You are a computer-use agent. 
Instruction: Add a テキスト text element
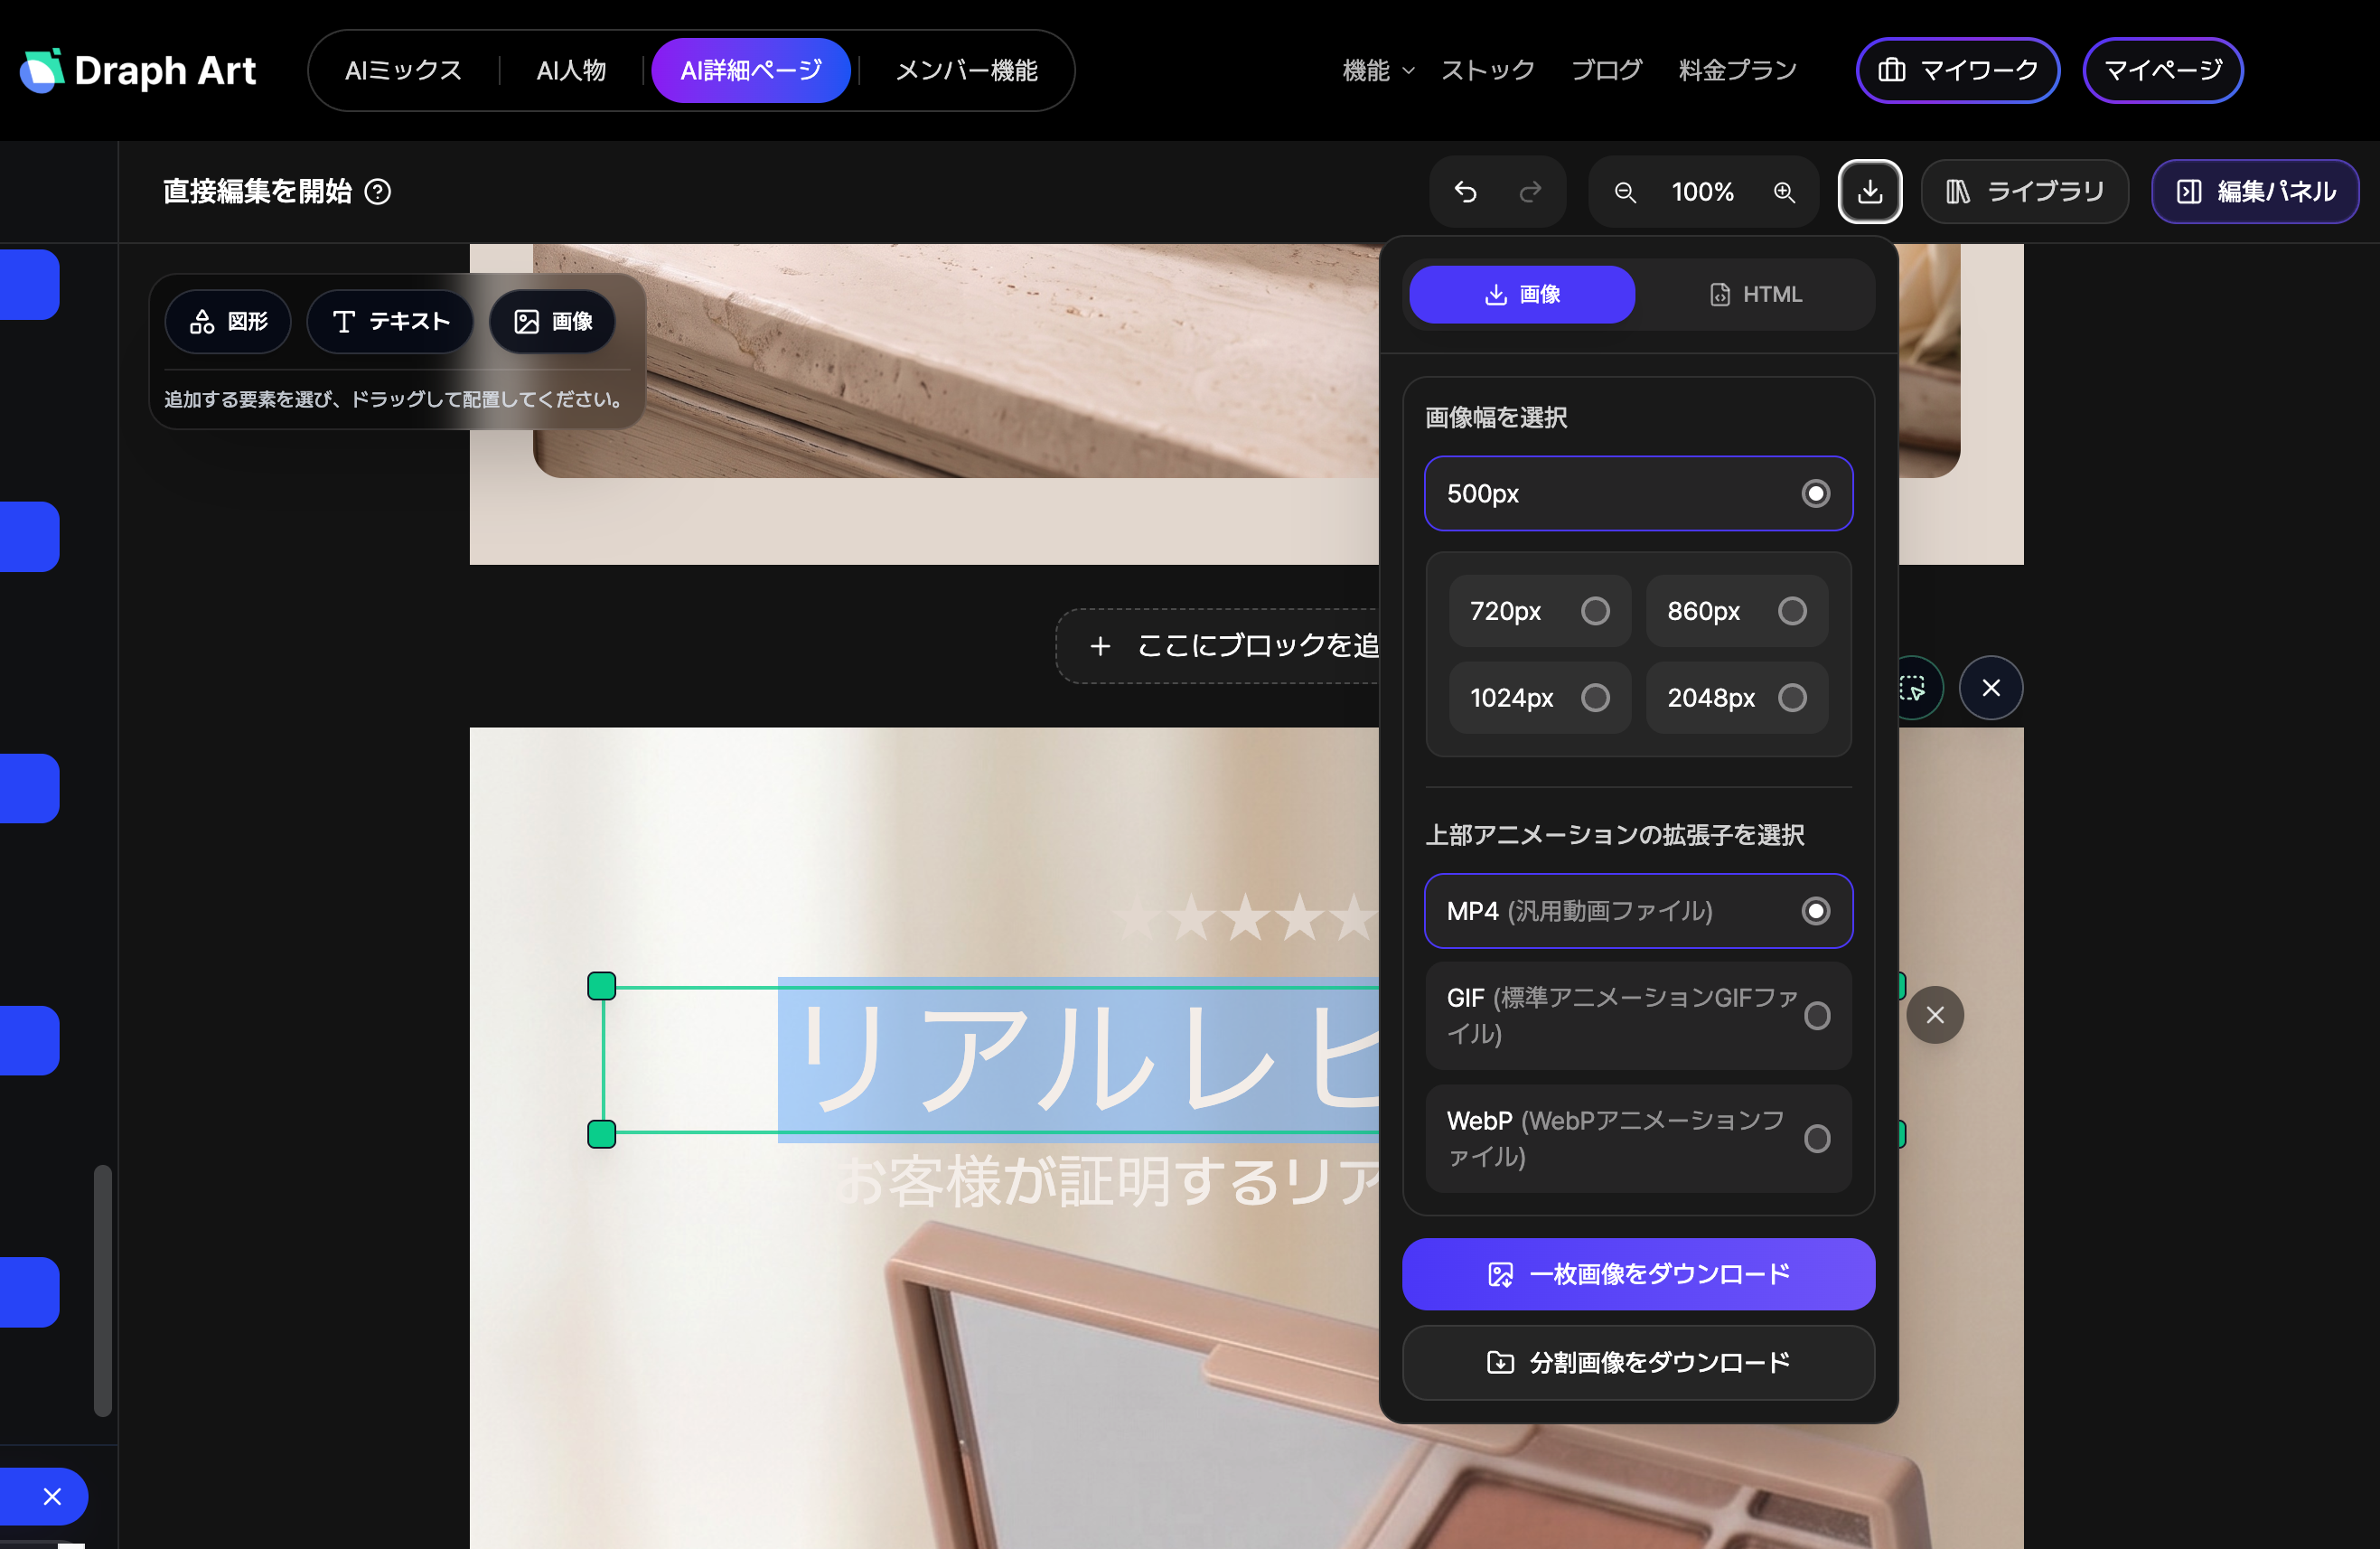click(x=390, y=321)
